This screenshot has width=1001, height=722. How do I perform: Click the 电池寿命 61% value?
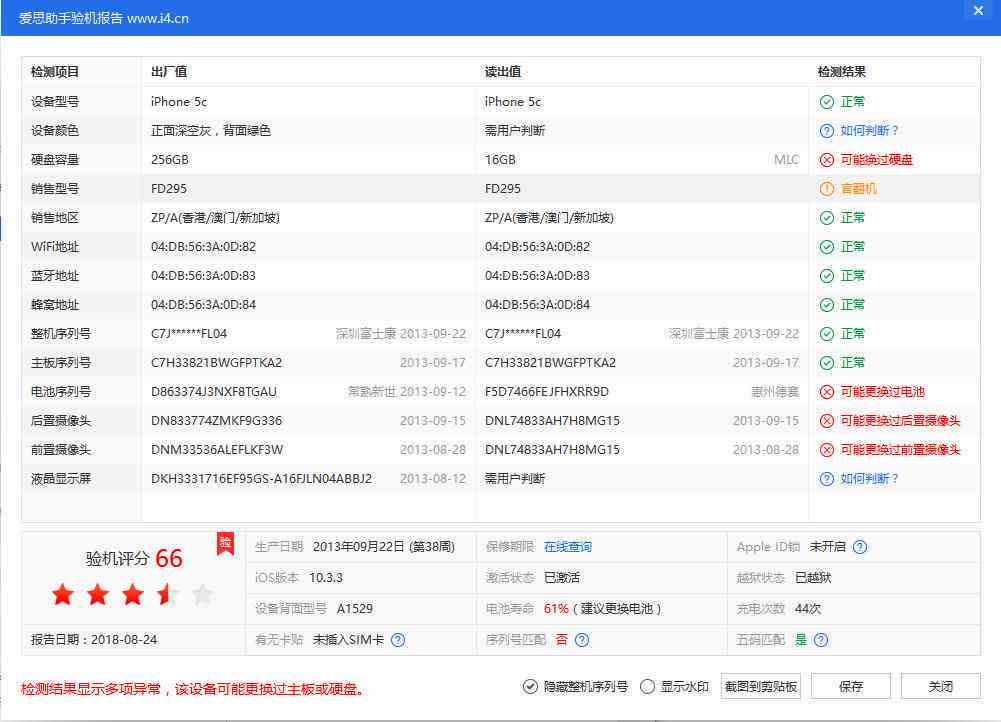point(556,608)
